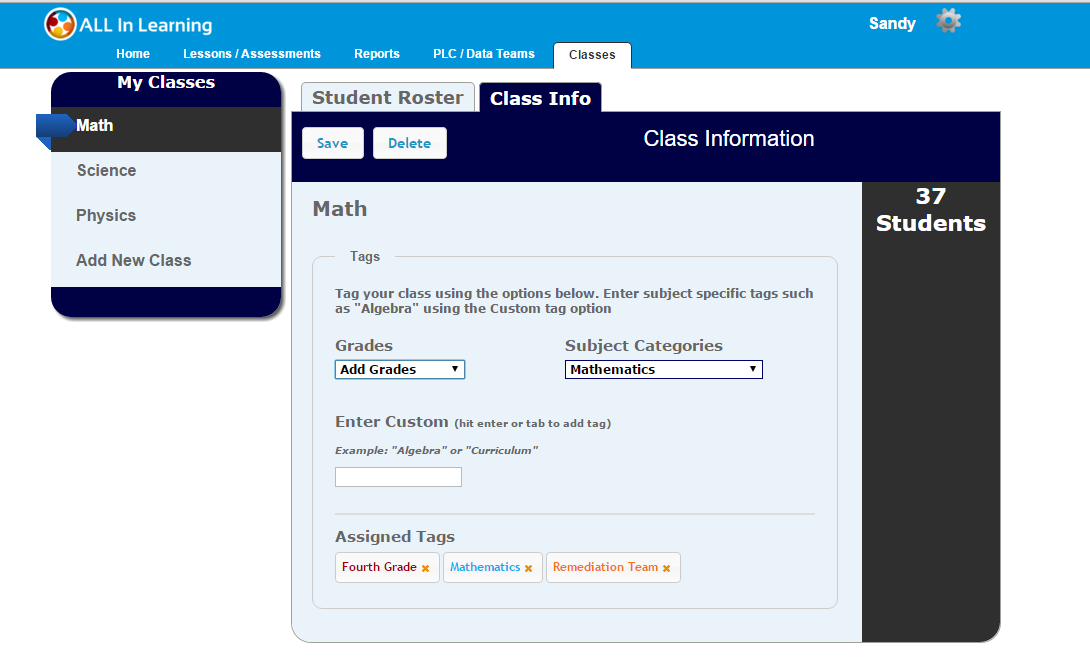Select Physics class in sidebar
The width and height of the screenshot is (1090, 665).
[106, 215]
